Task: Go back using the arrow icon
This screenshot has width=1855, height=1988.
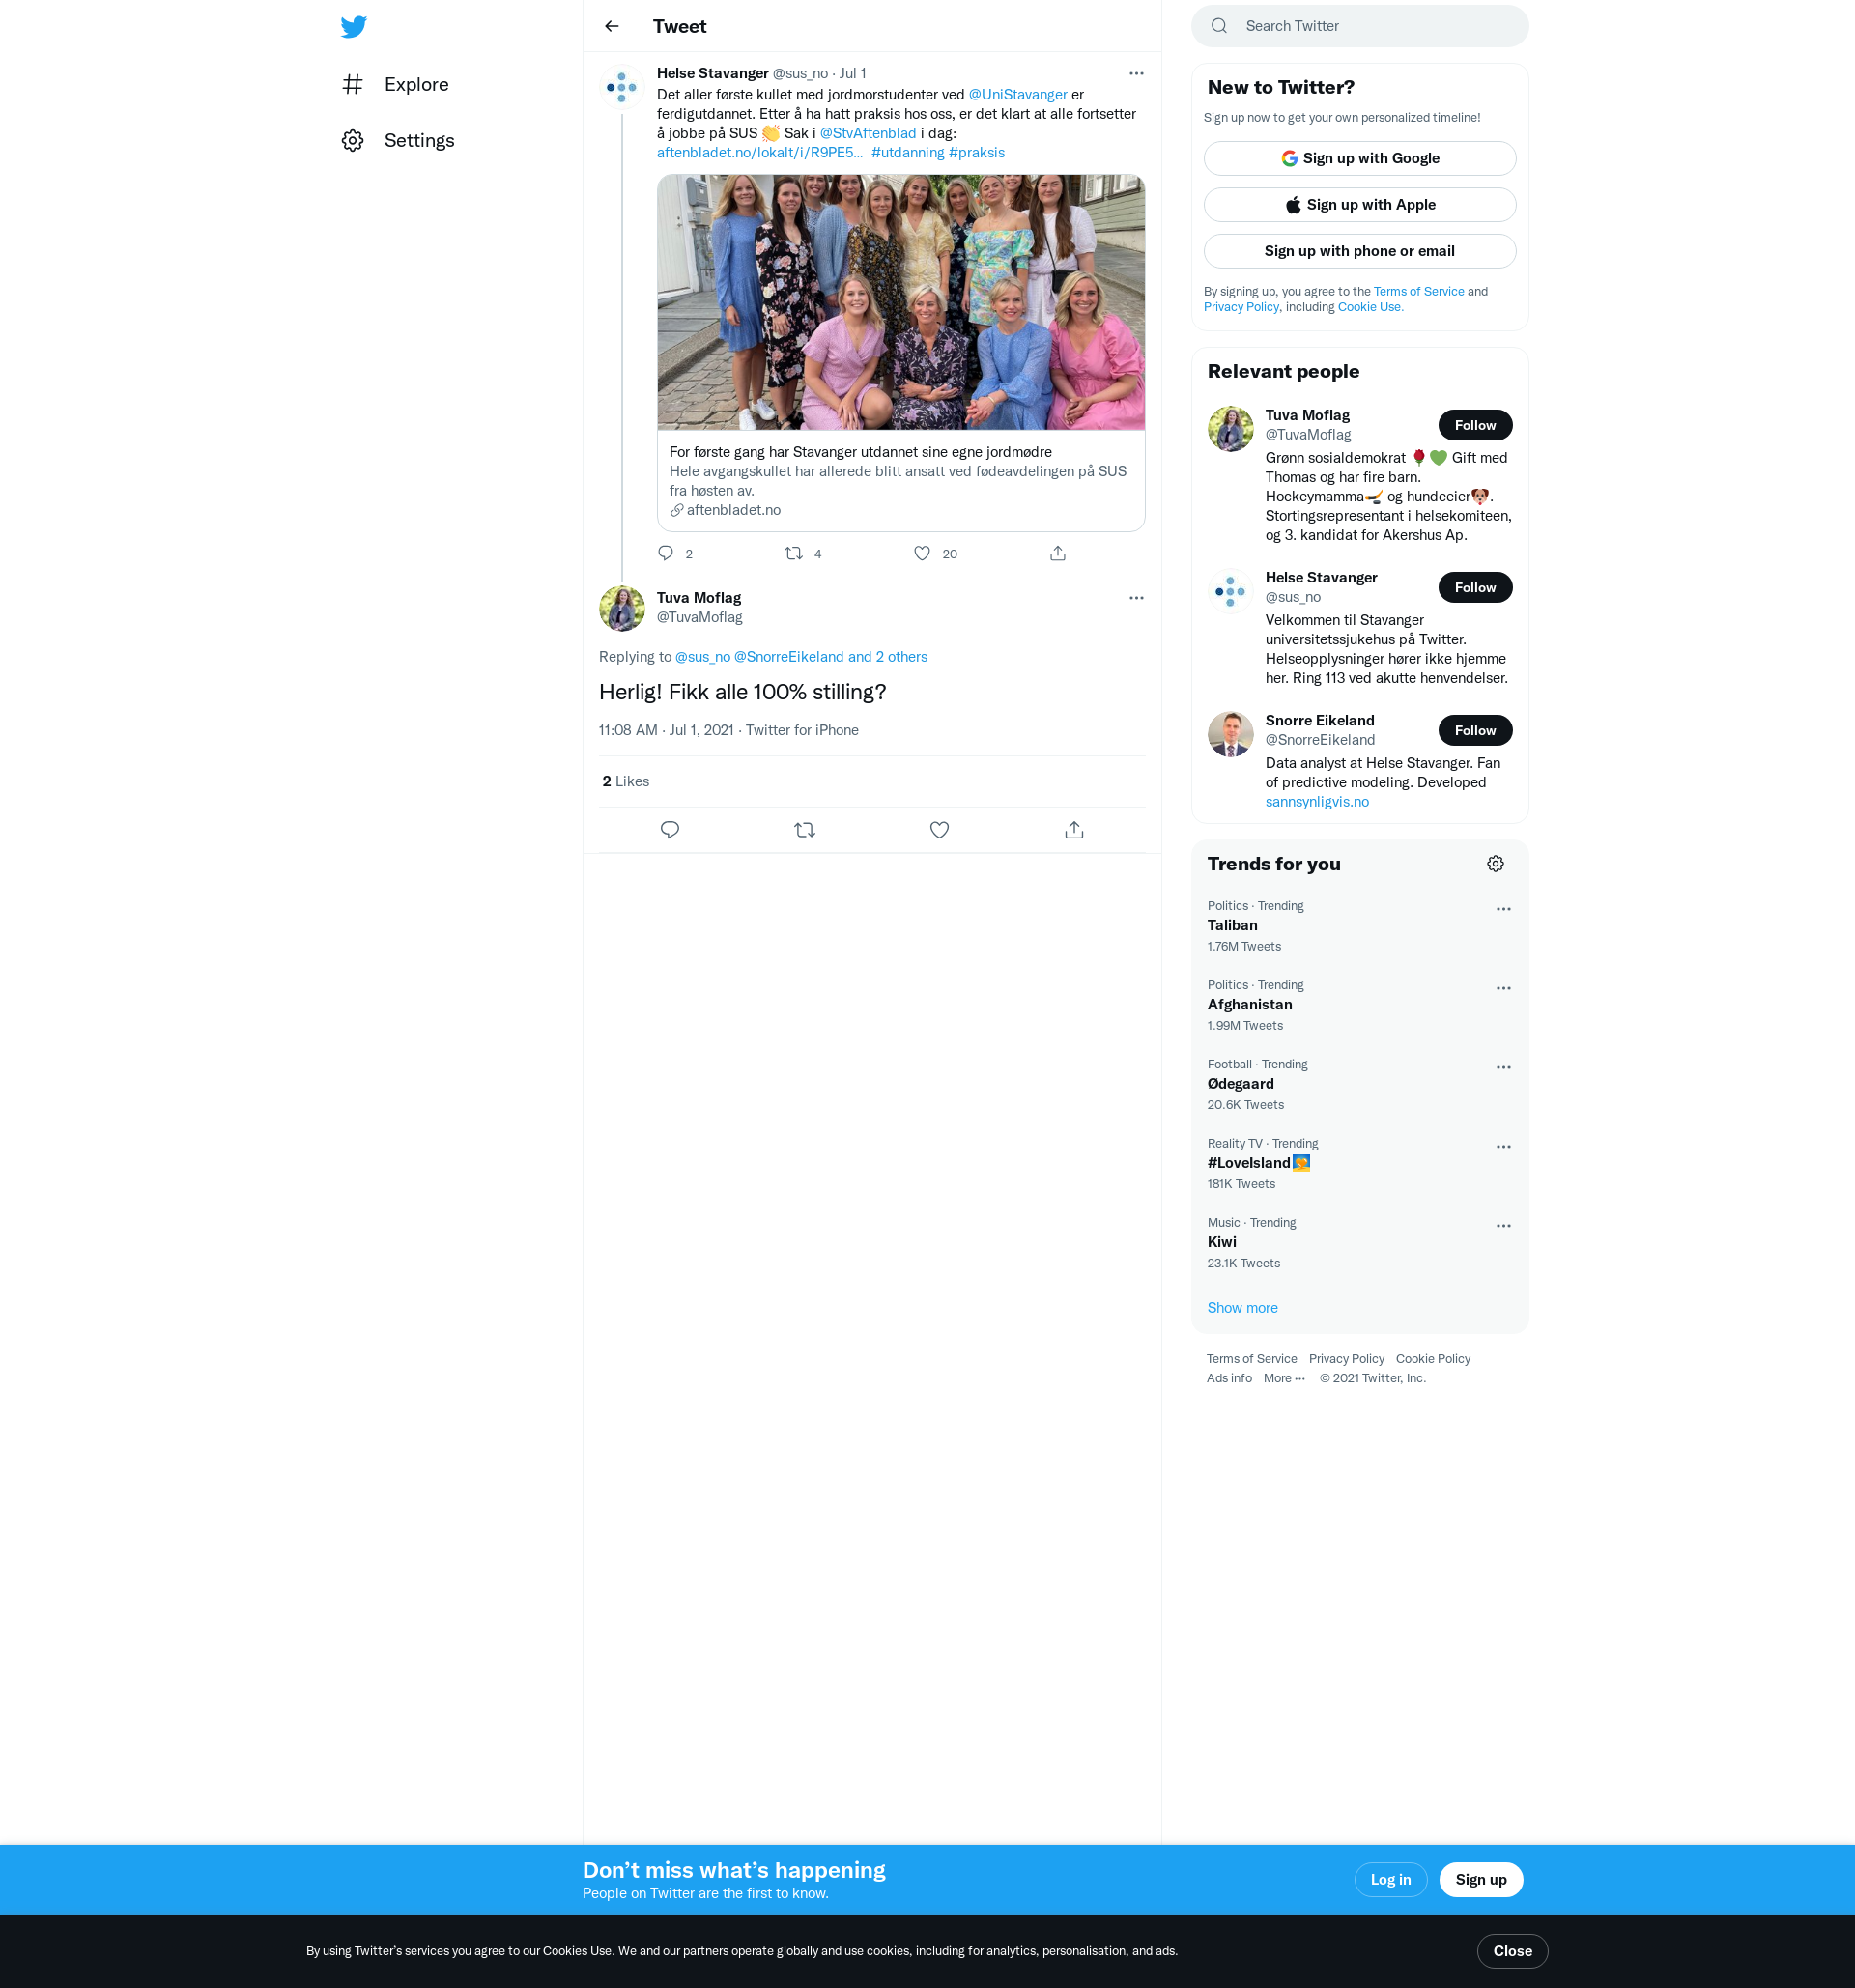Action: [x=612, y=26]
